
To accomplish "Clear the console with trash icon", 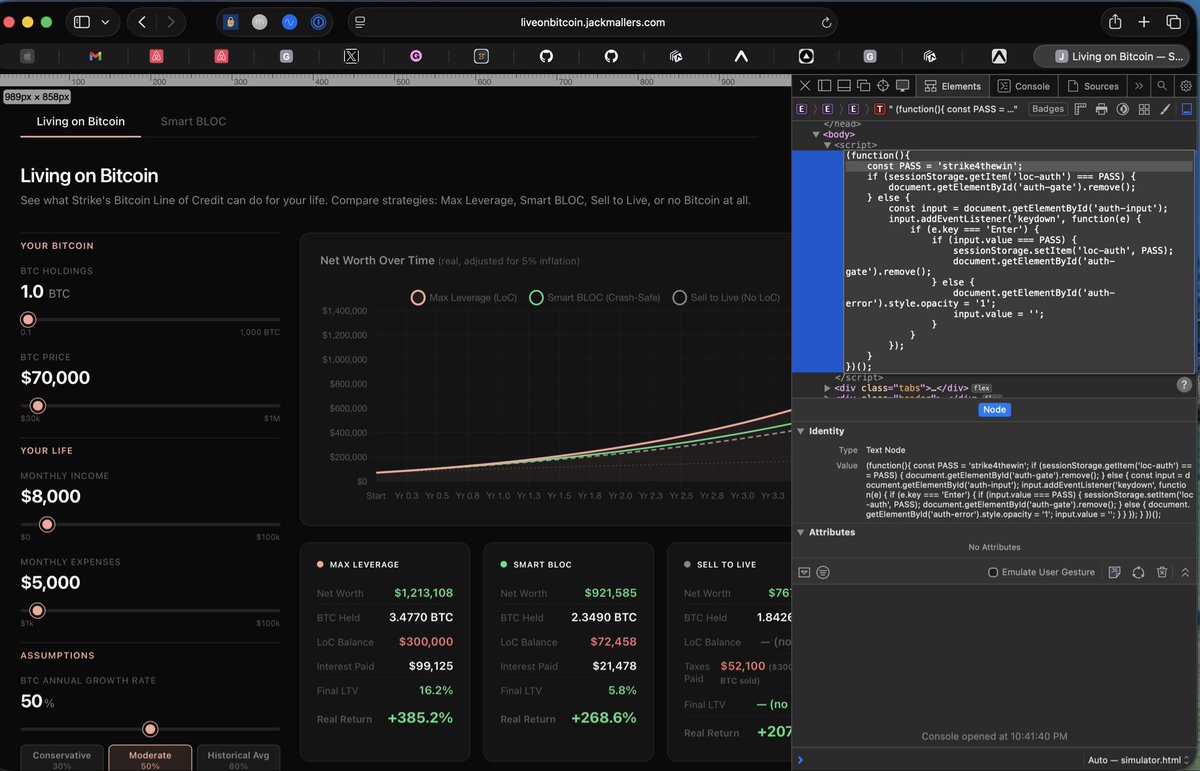I will [1162, 572].
